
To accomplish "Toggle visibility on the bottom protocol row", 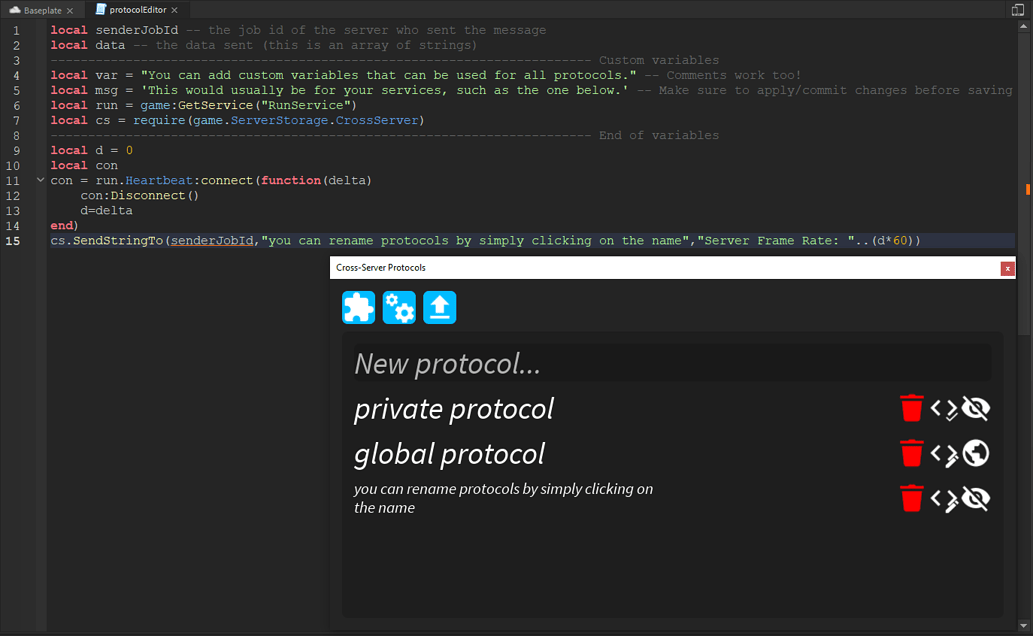I will [x=975, y=498].
